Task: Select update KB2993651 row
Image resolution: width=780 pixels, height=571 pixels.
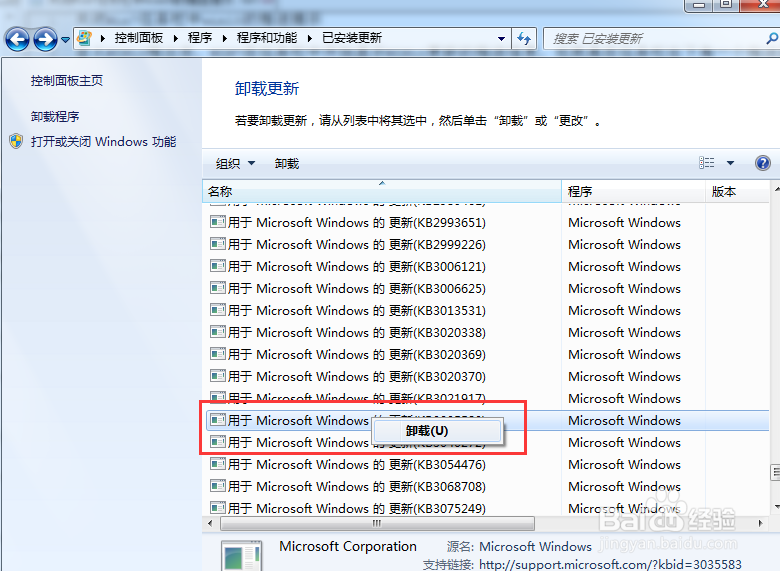Action: click(487, 222)
